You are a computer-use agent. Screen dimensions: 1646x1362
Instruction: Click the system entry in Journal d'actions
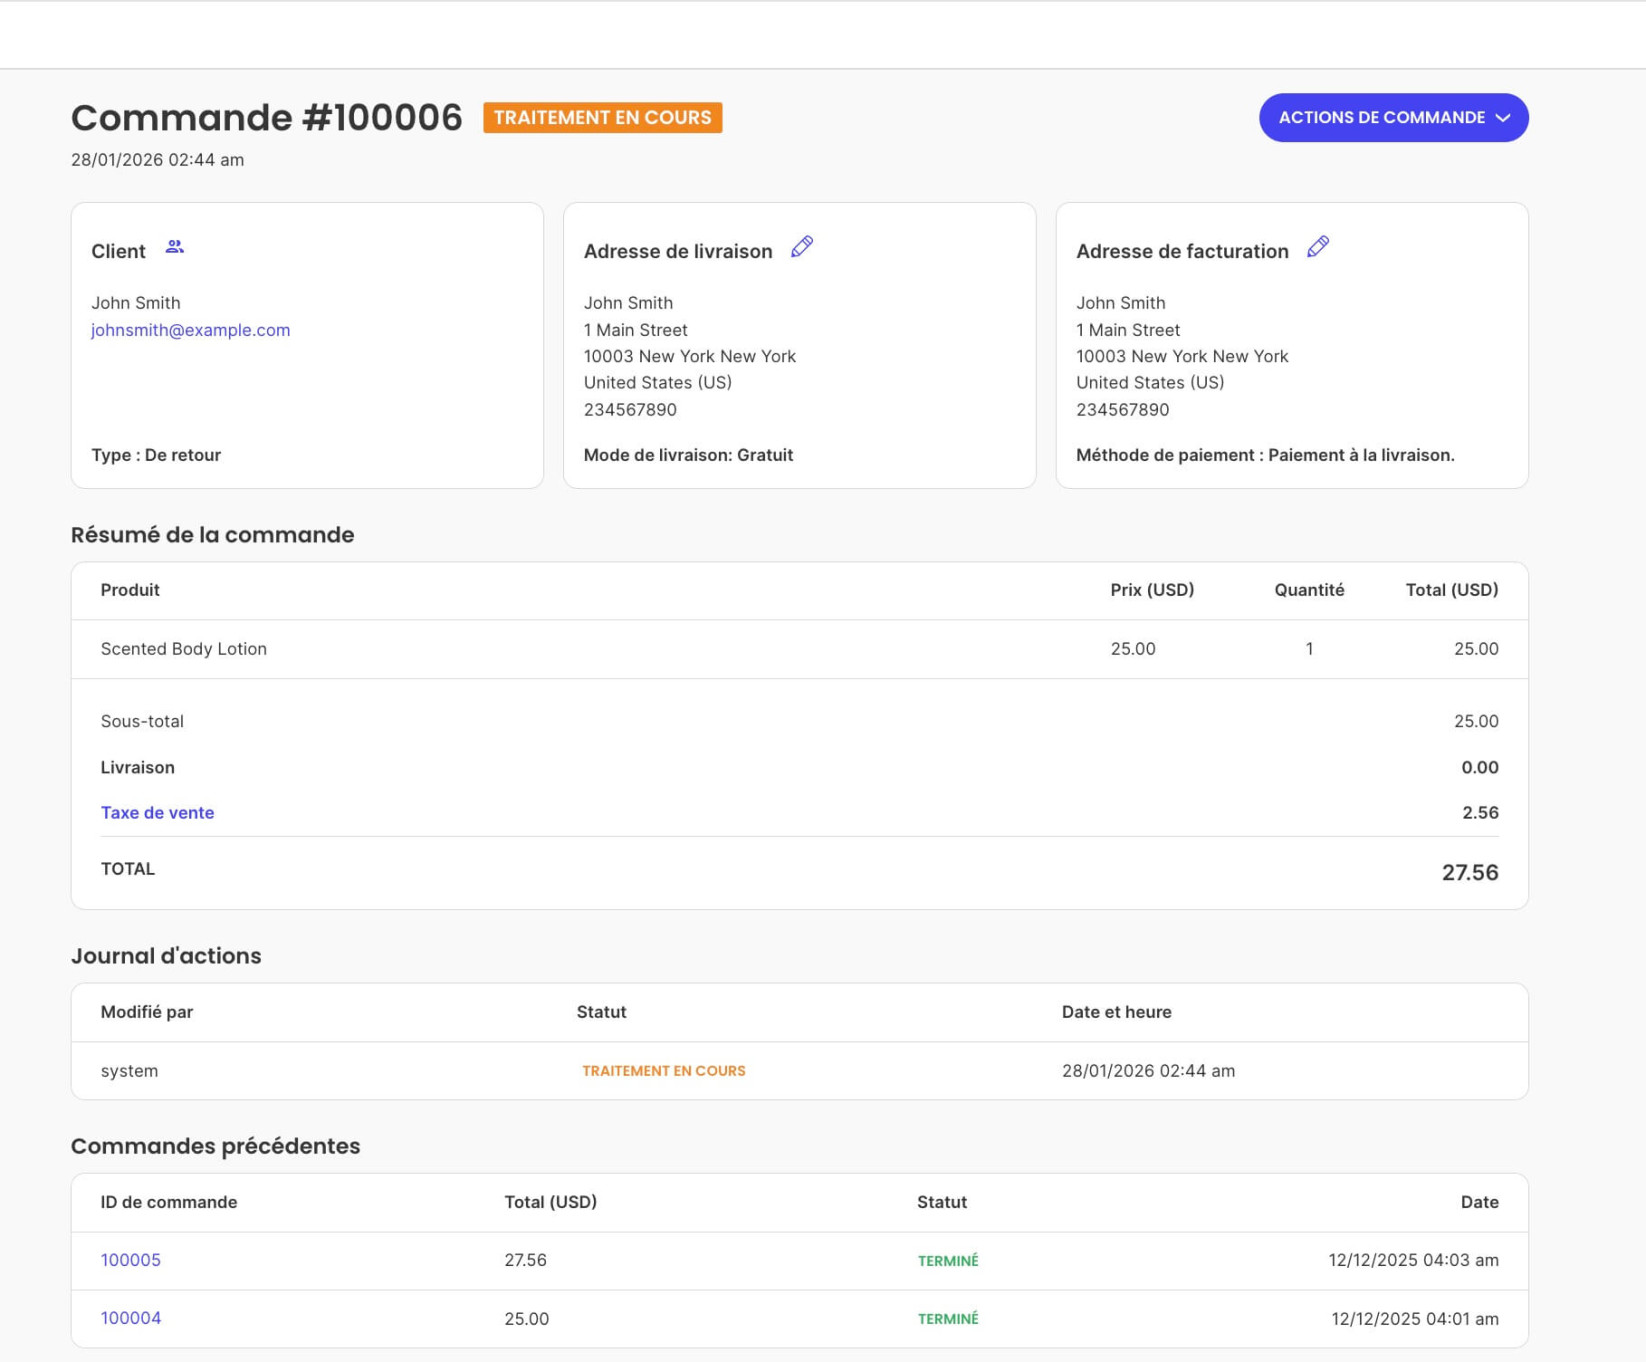point(129,1071)
